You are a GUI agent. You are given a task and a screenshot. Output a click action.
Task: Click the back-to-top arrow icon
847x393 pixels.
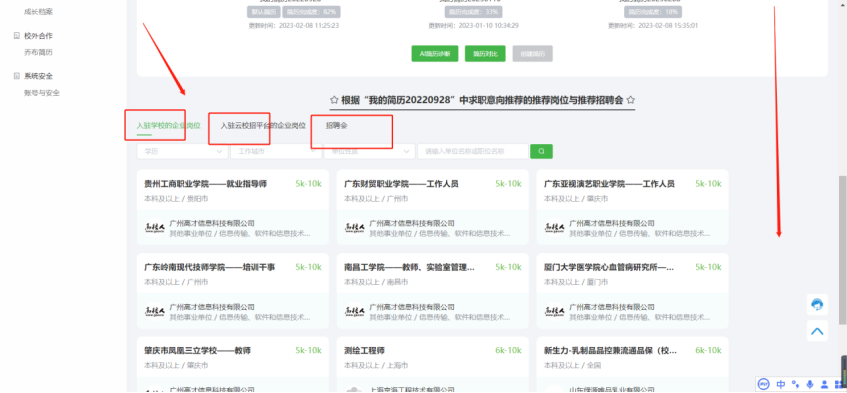(817, 330)
